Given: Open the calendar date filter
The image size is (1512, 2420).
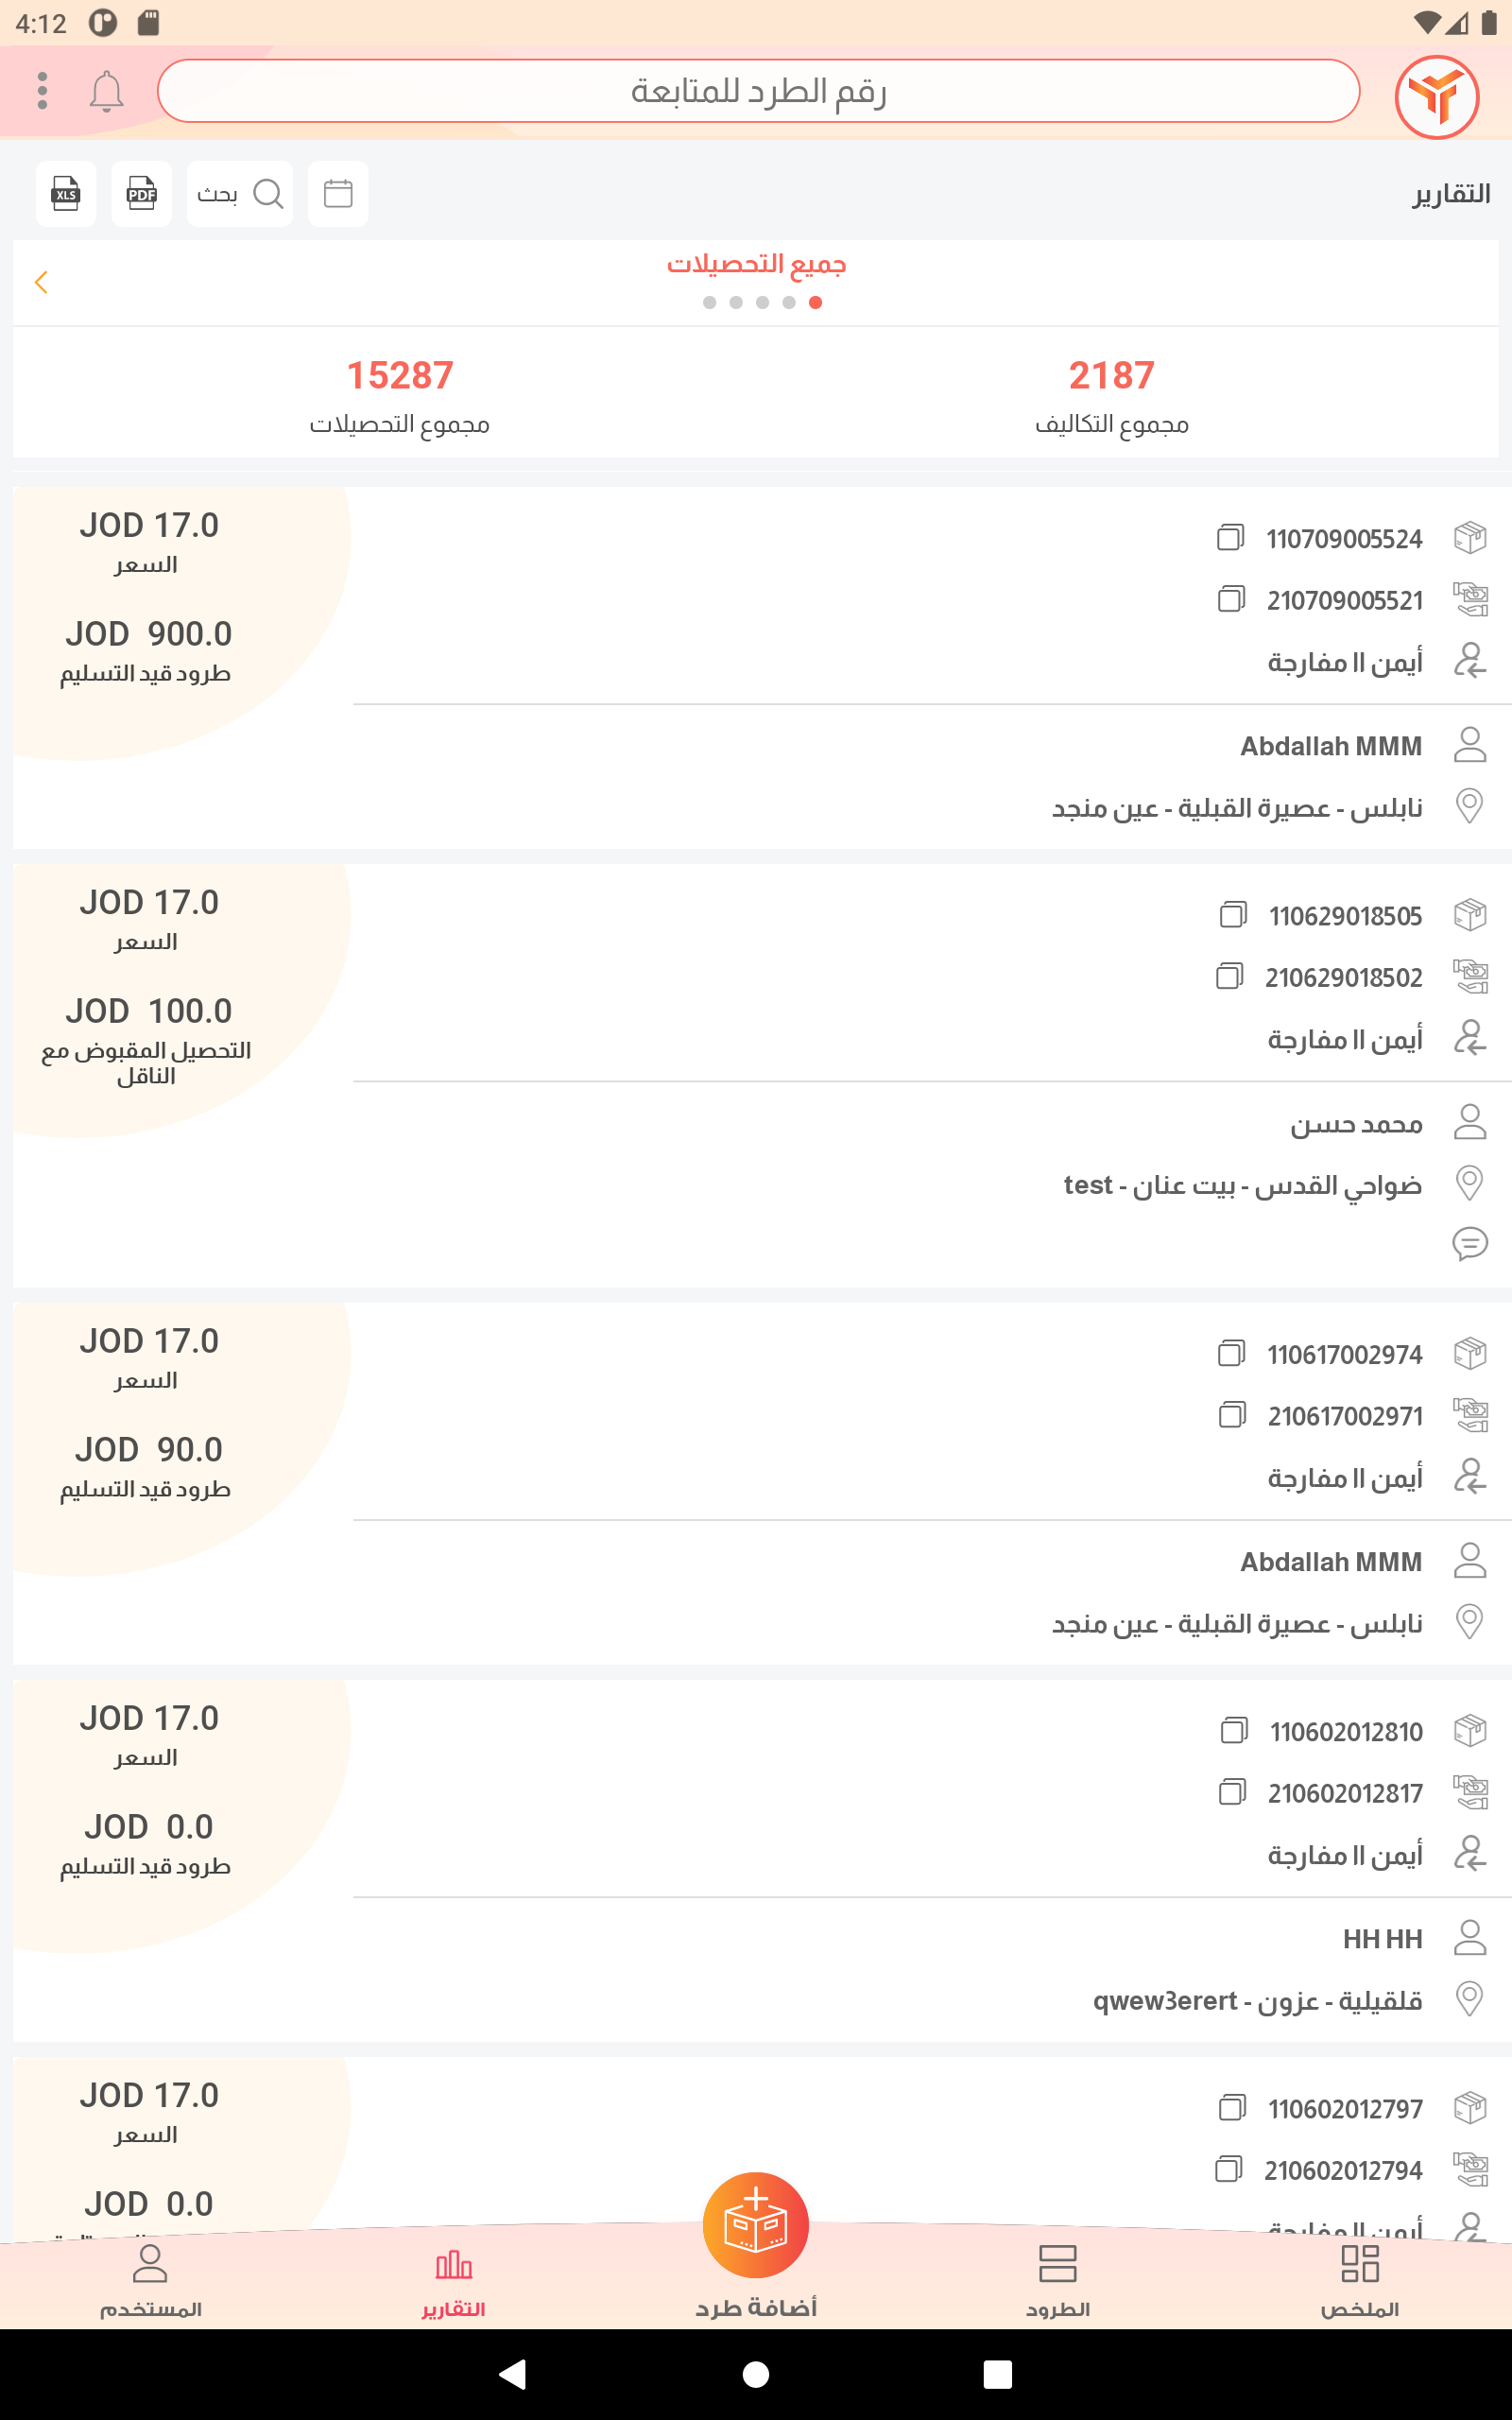Looking at the screenshot, I should click(338, 193).
